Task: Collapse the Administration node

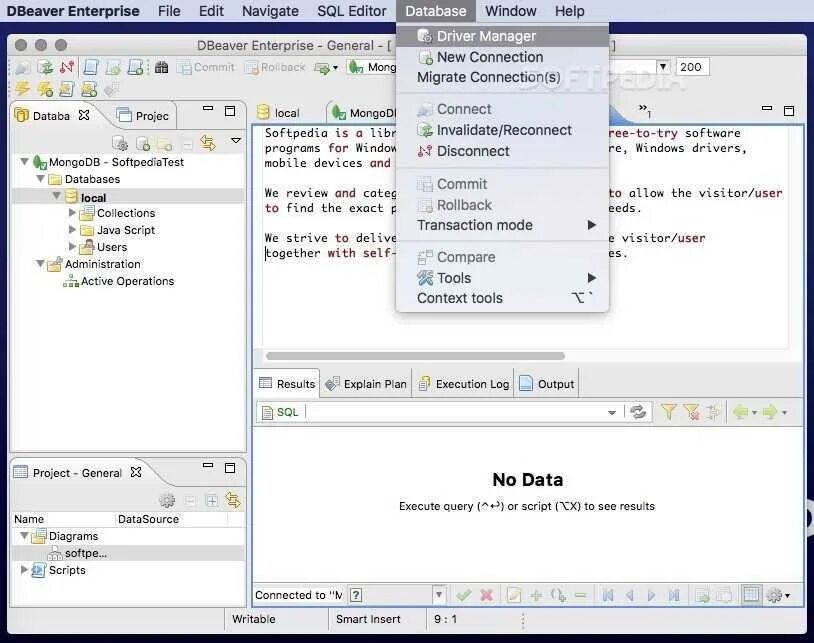Action: tap(40, 264)
